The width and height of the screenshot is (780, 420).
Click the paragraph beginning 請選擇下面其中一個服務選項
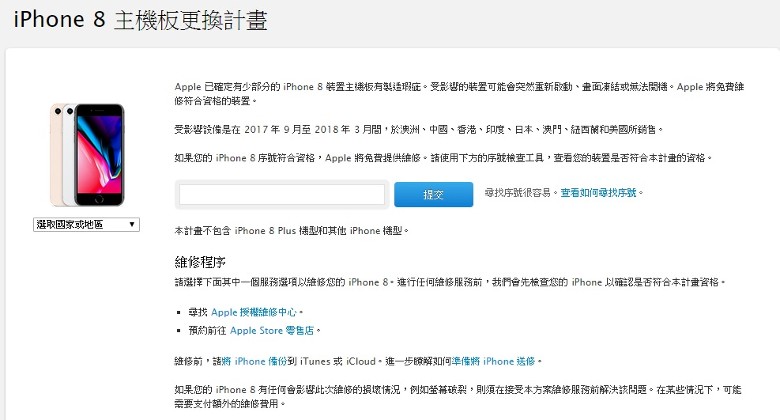click(449, 282)
